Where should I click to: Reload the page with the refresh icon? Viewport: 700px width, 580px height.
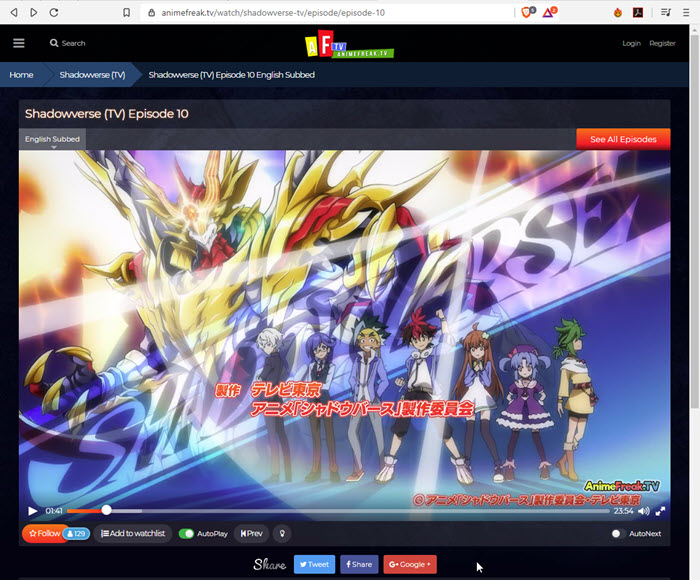click(x=54, y=13)
